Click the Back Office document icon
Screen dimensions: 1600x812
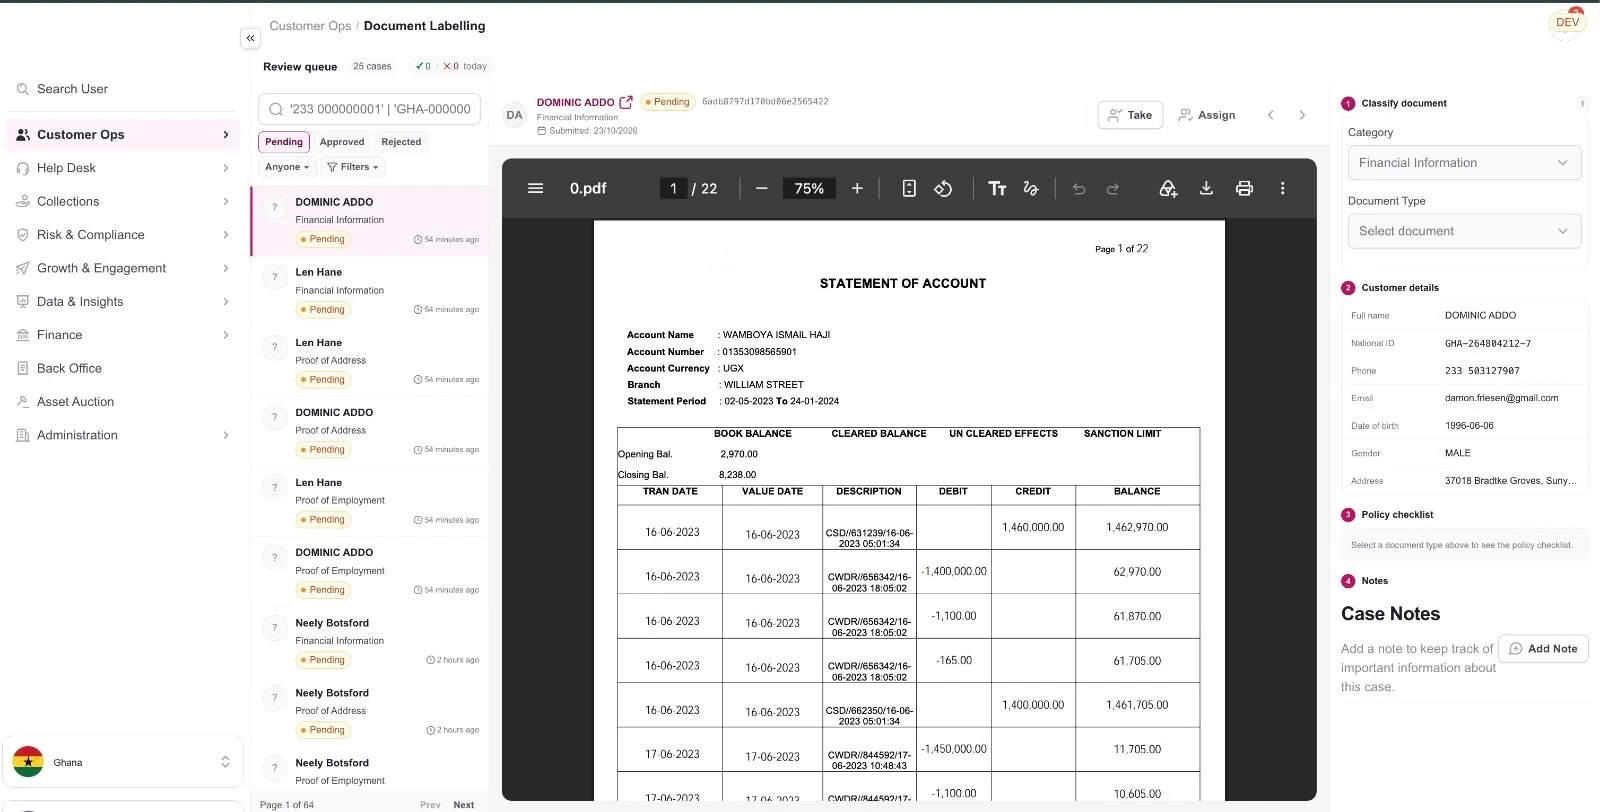click(23, 368)
